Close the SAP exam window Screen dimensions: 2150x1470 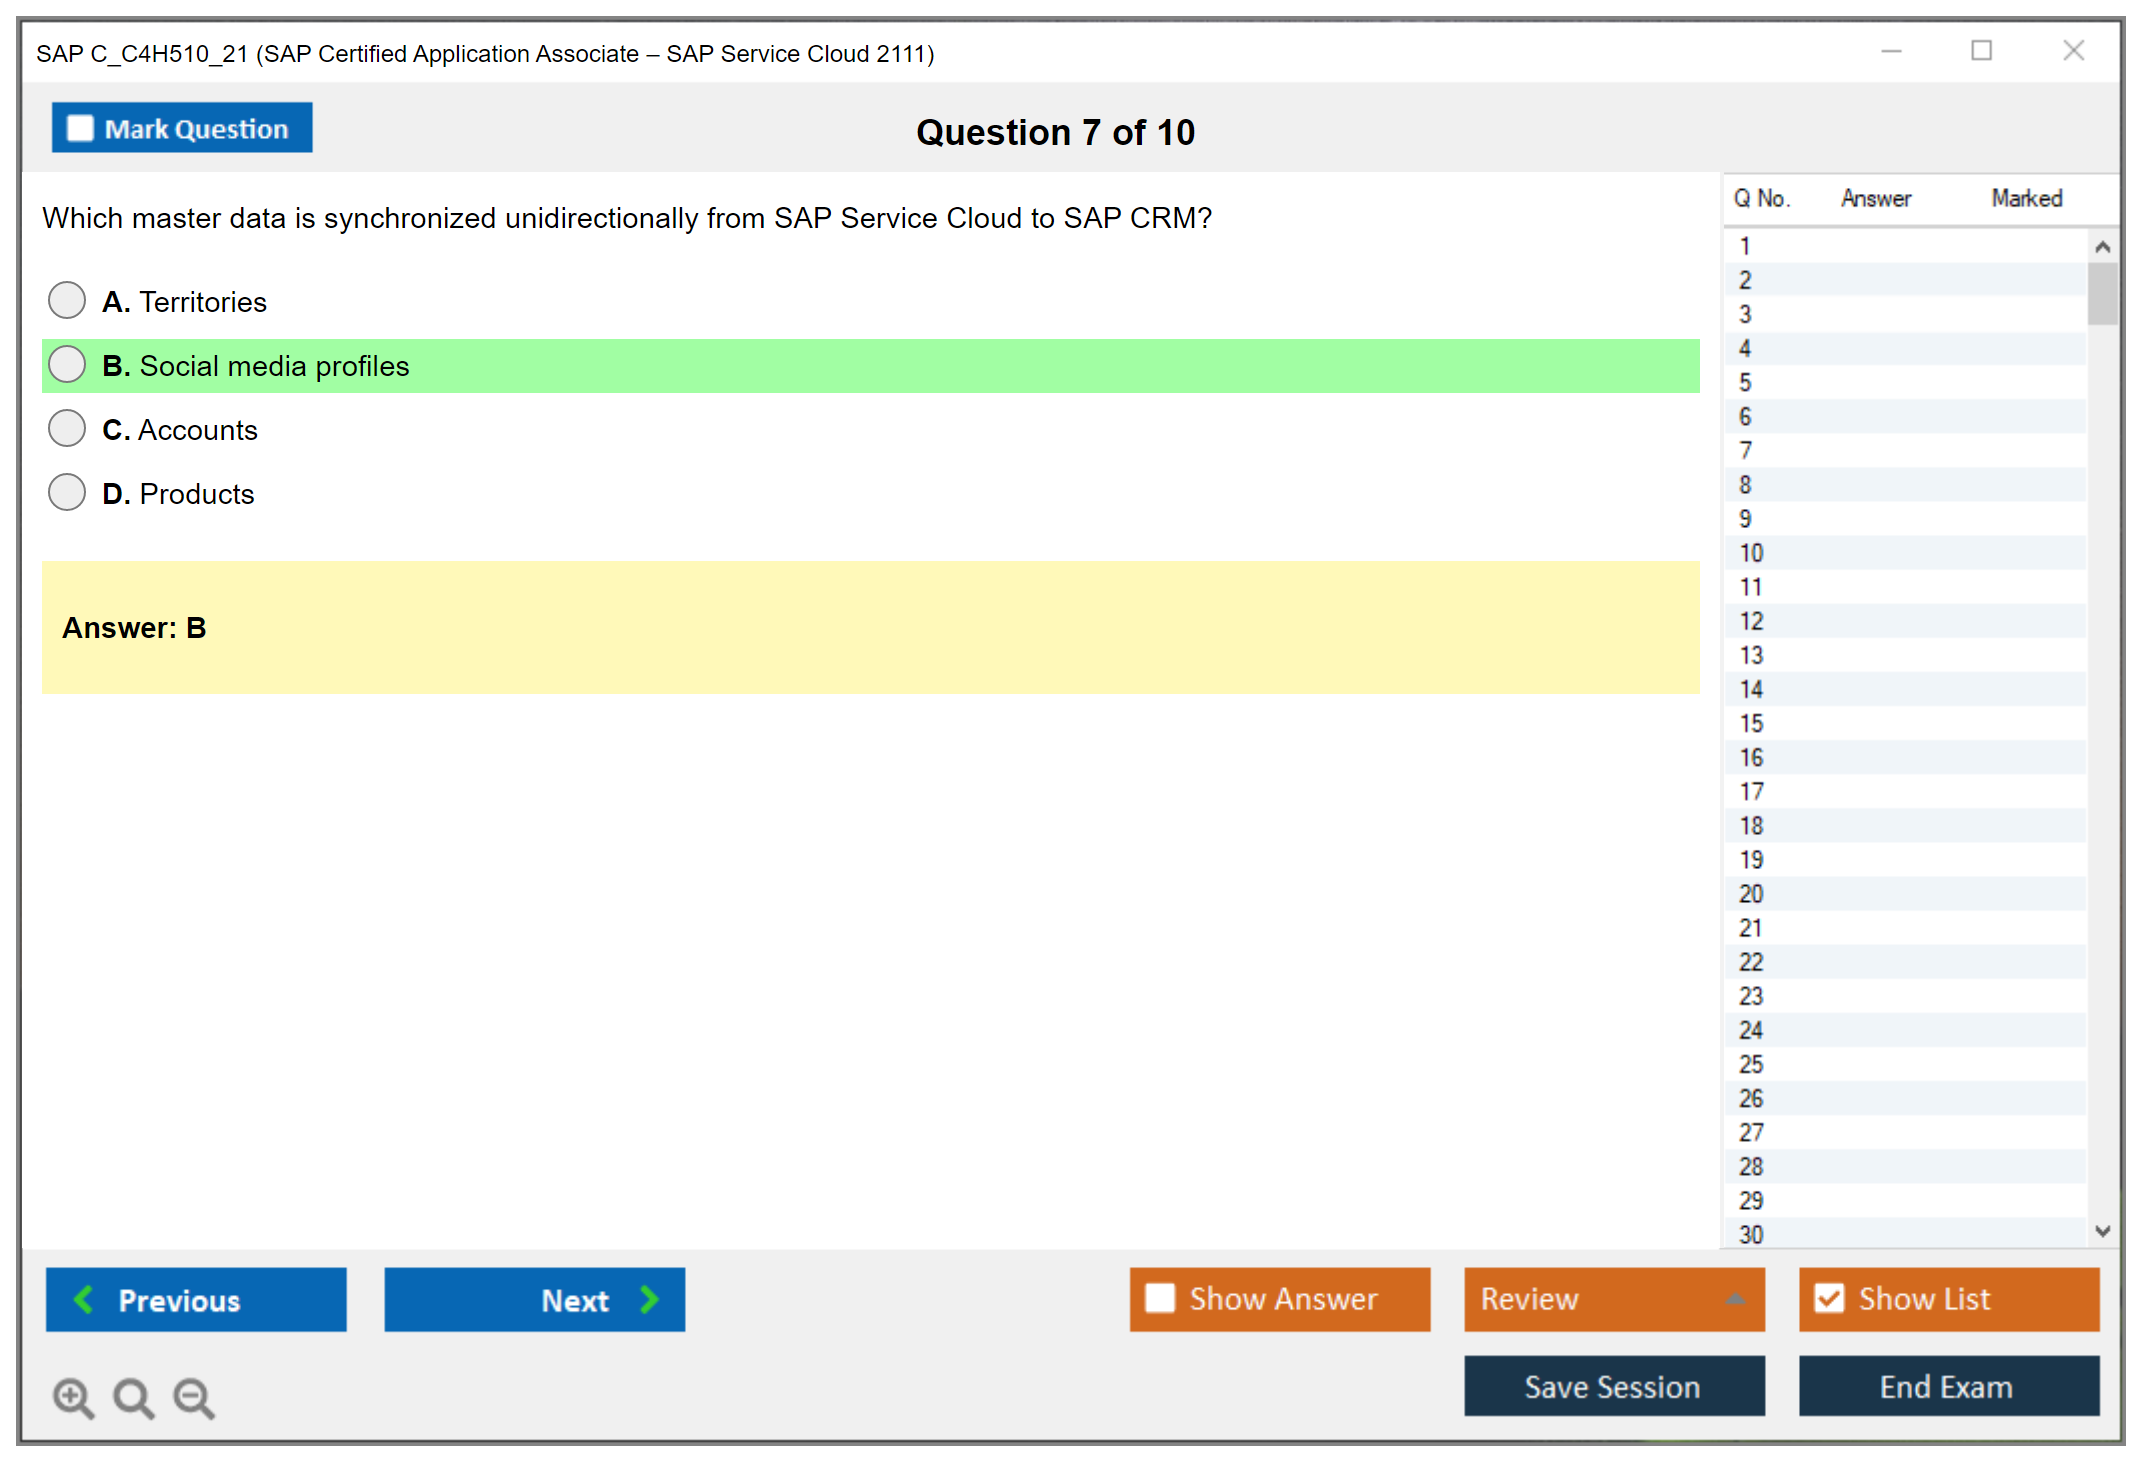click(x=2073, y=51)
